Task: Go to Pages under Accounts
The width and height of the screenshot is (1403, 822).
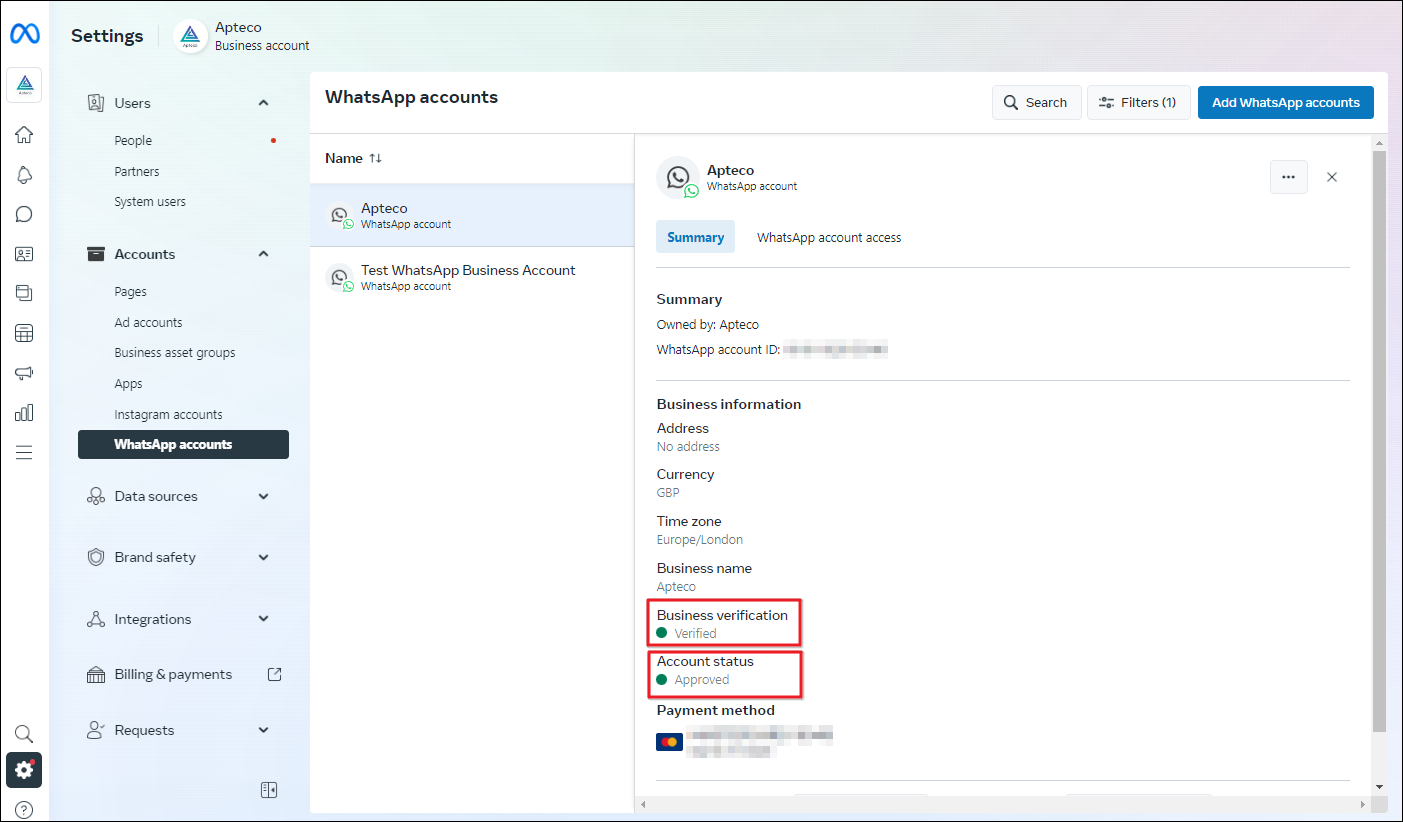Action: (130, 292)
